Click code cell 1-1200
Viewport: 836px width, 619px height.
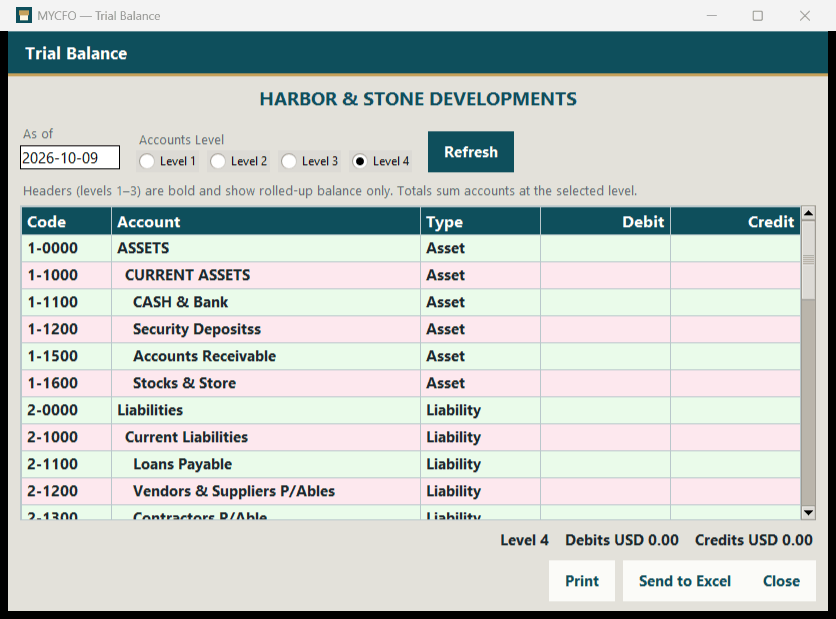(67, 329)
